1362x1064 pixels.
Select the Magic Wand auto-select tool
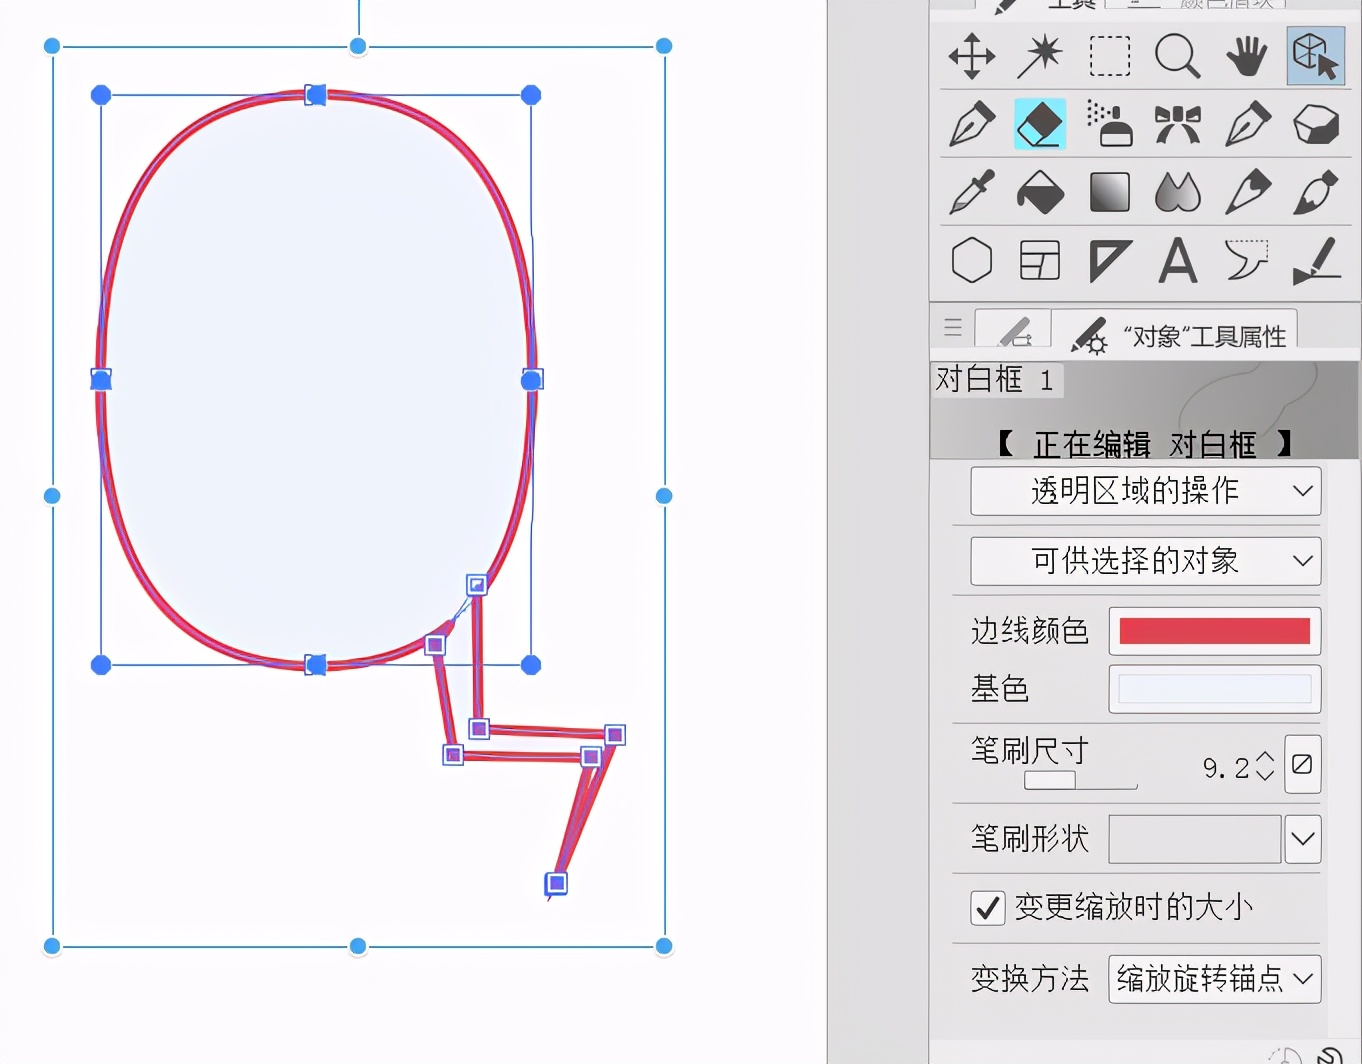pos(1040,56)
